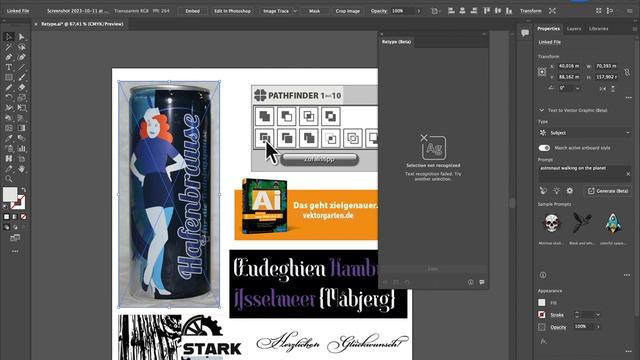The image size is (640, 360).
Task: Click the lightbulb prompt suggestions icon
Action: pyautogui.click(x=556, y=191)
